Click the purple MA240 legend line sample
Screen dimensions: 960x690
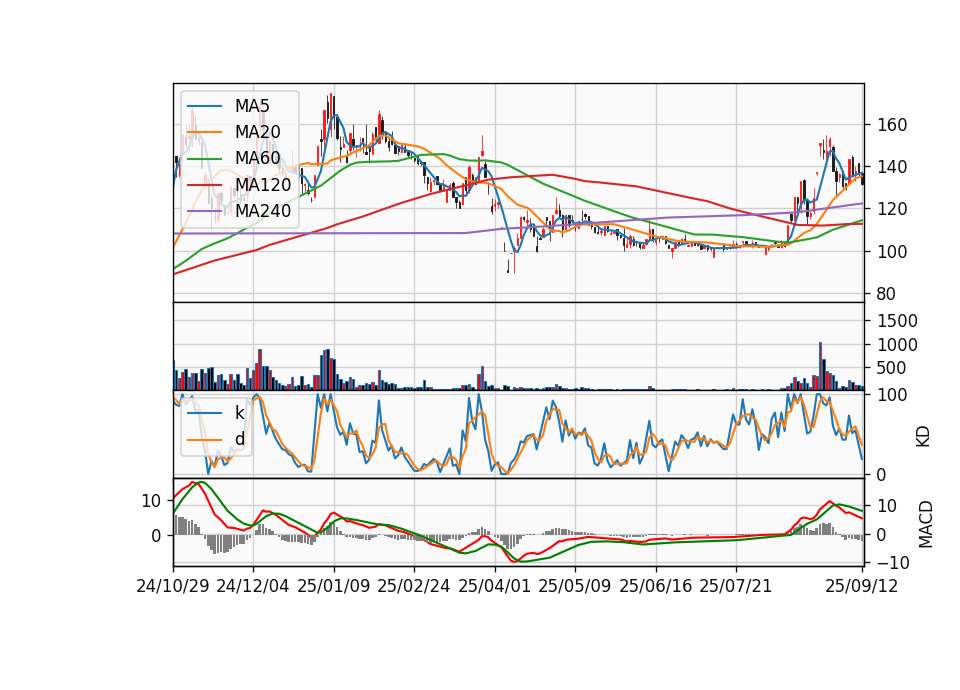pos(204,211)
